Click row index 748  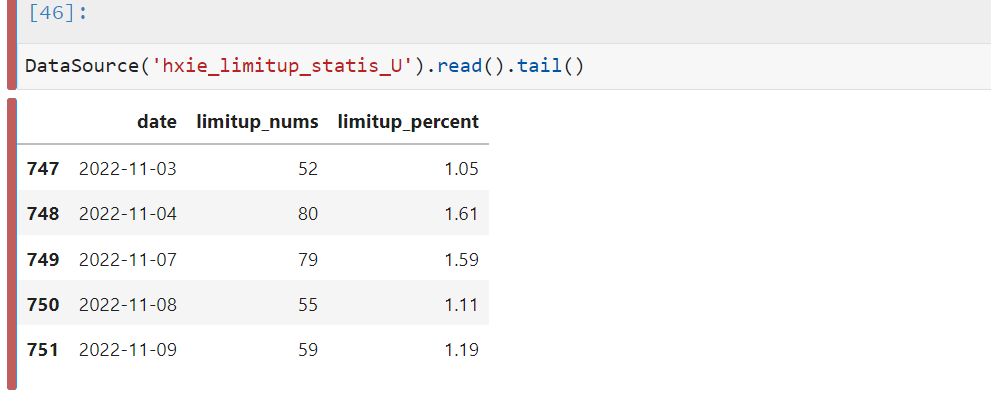pos(43,214)
